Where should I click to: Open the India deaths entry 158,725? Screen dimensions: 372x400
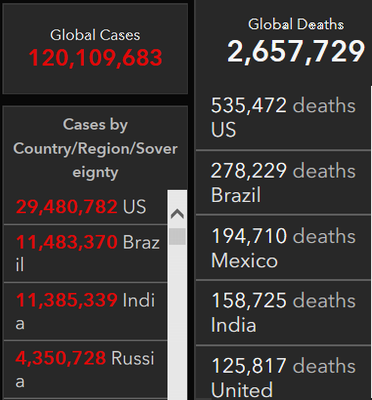pos(283,312)
